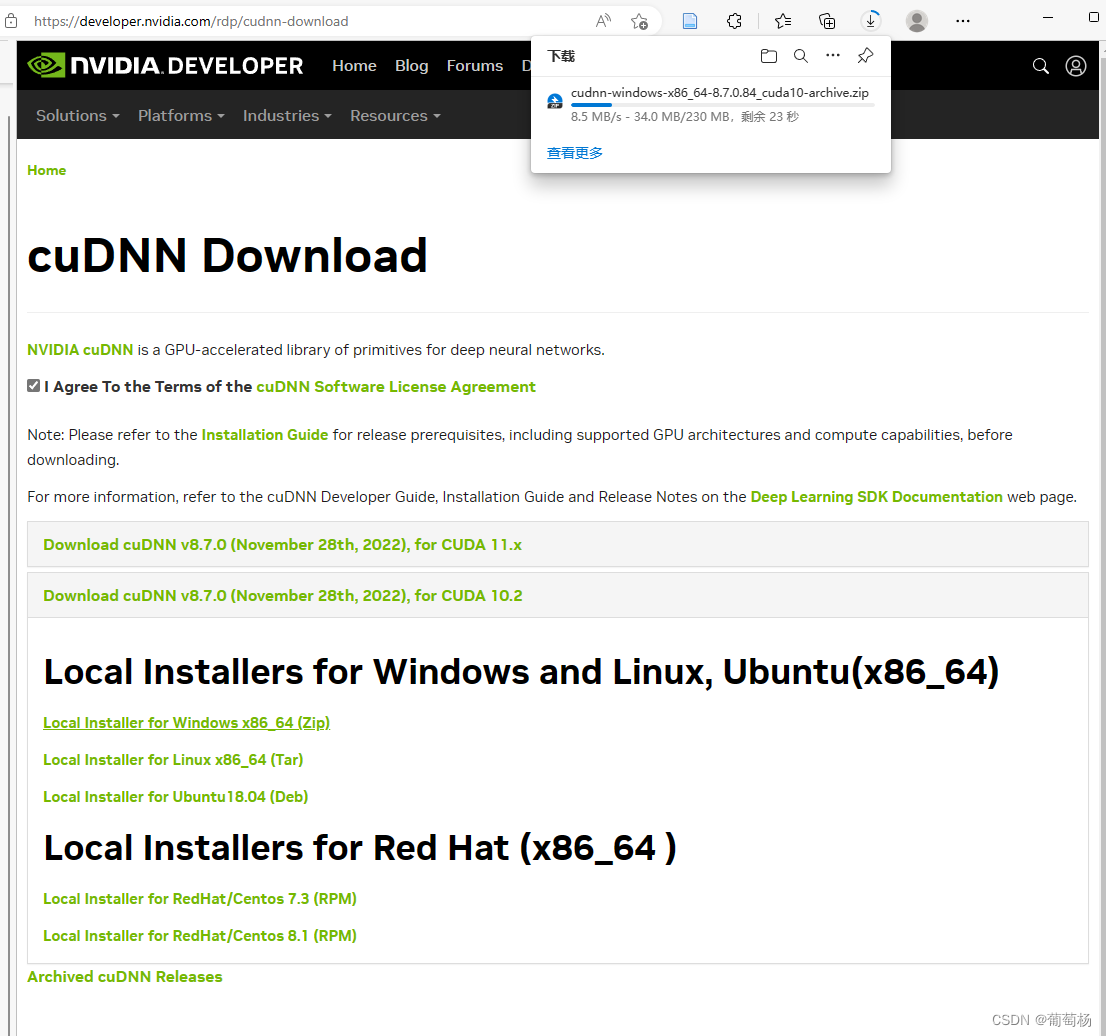Uncheck the I Agree To the Terms checkbox
1106x1036 pixels.
pyautogui.click(x=33, y=384)
